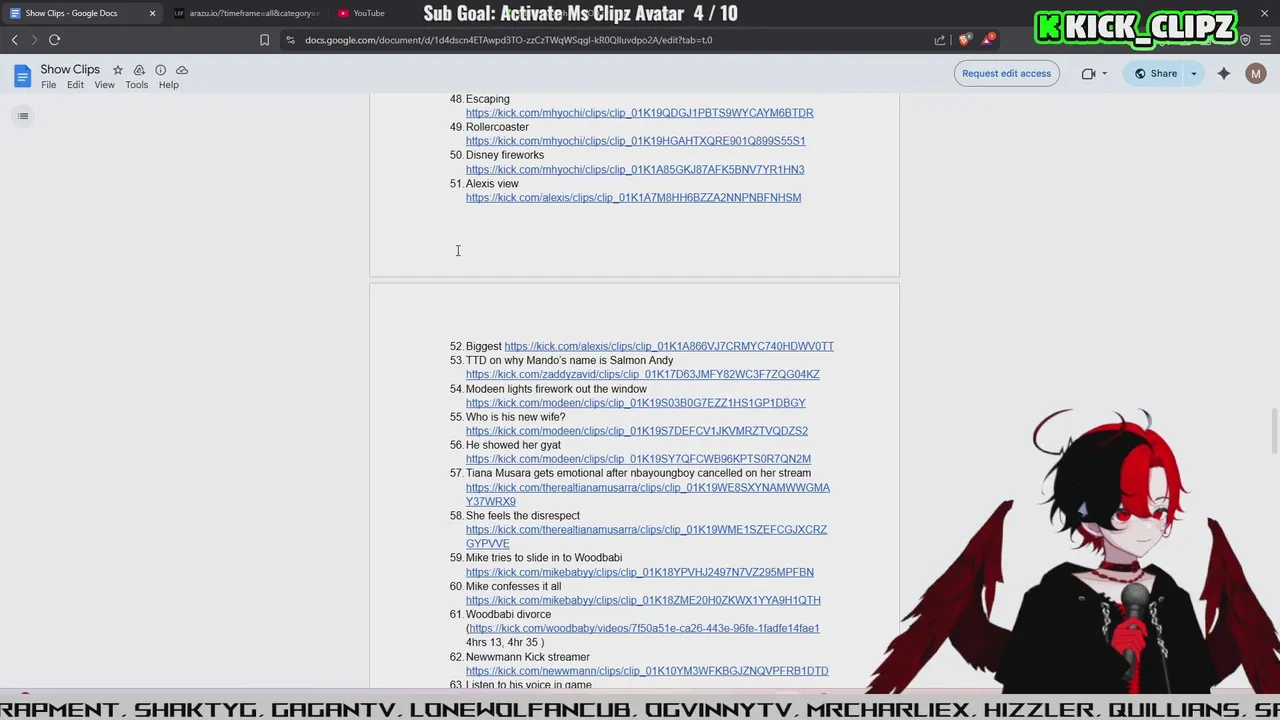
Task: Click the text "Who is his new wife?"
Action: click(515, 417)
